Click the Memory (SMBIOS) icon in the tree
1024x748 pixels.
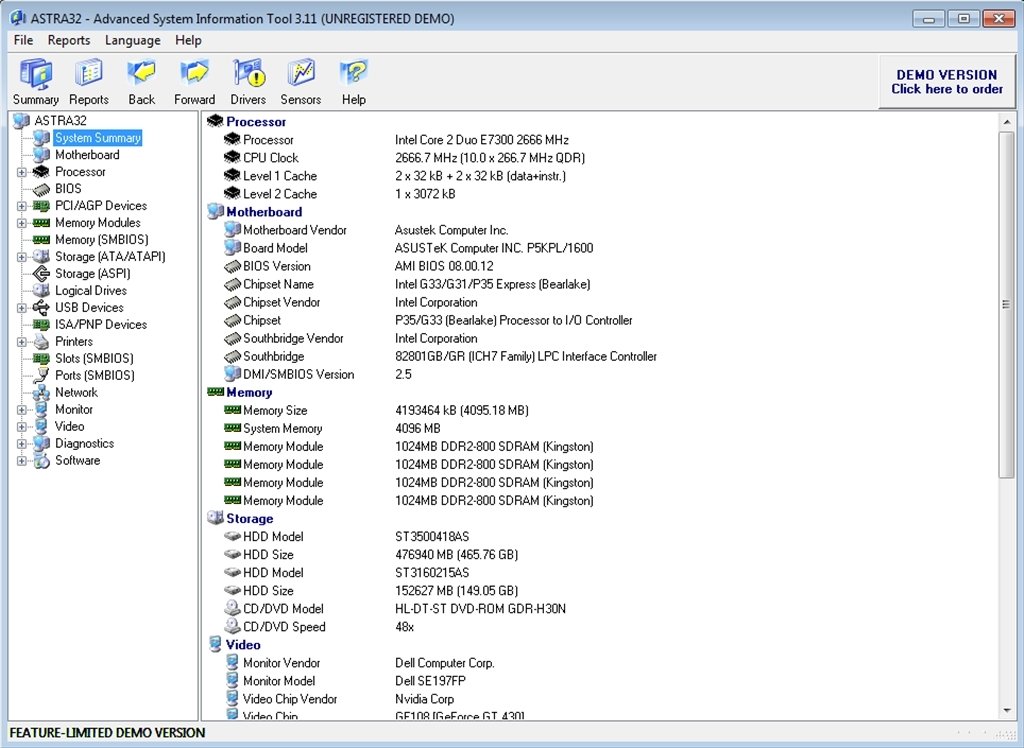click(x=41, y=240)
